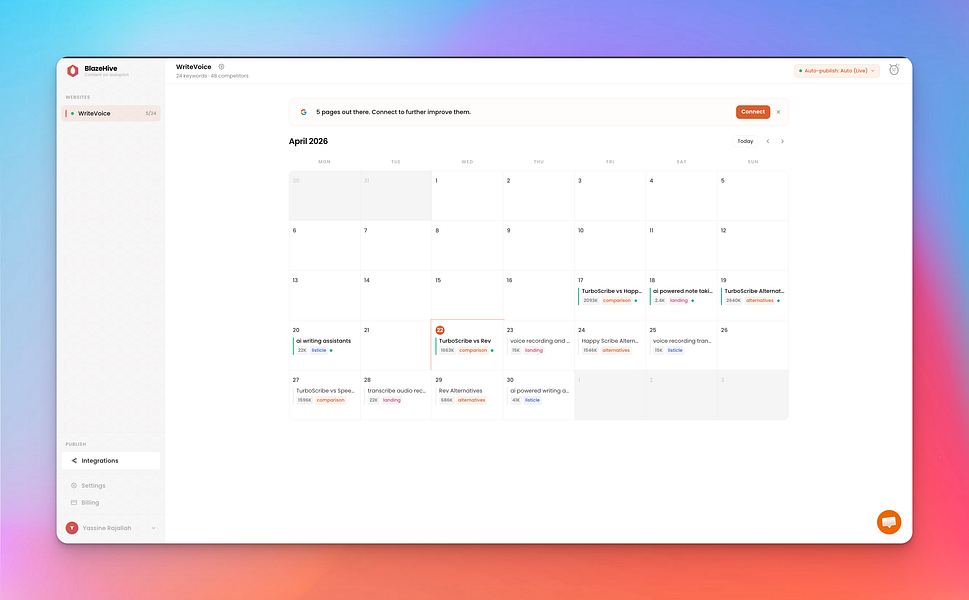Select the April 10 day cell
969x600 pixels.
(610, 245)
